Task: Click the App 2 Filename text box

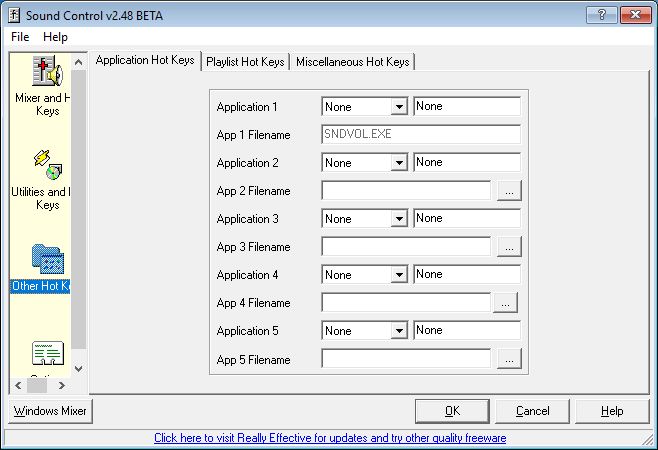Action: tap(406, 190)
